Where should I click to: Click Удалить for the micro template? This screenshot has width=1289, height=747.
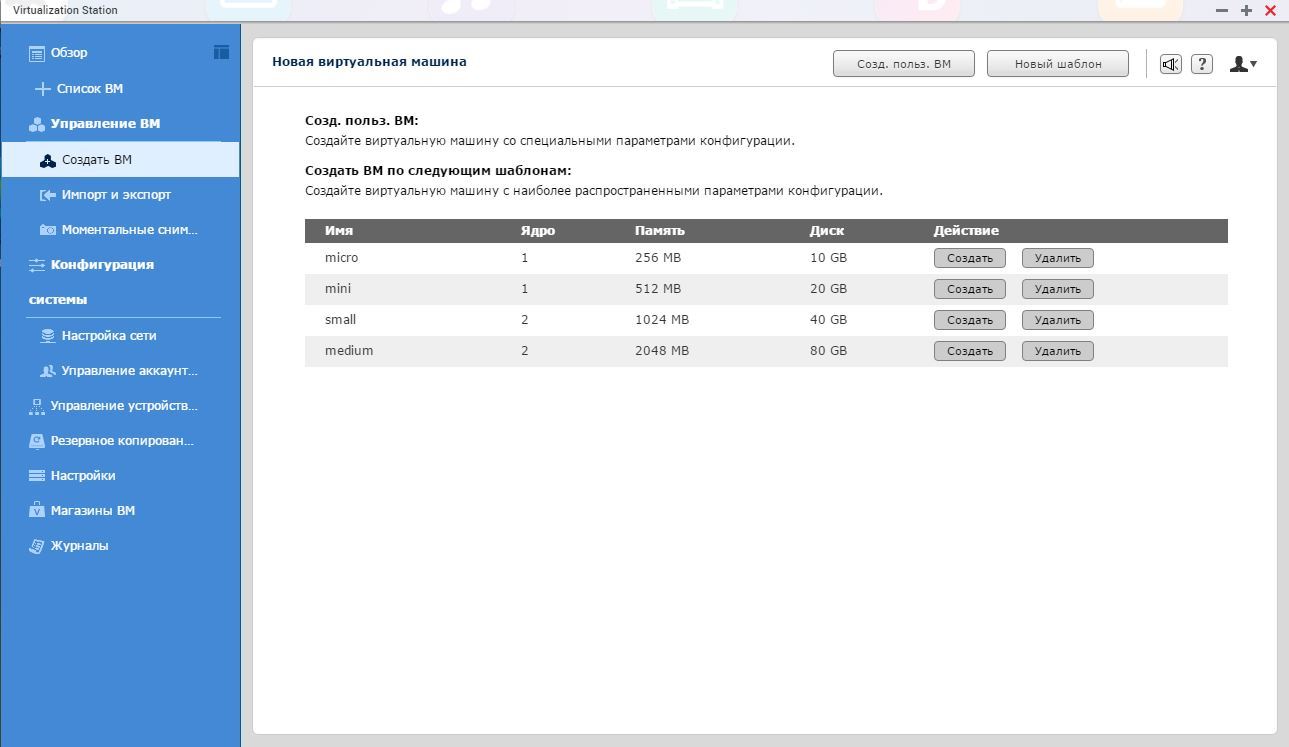point(1058,258)
